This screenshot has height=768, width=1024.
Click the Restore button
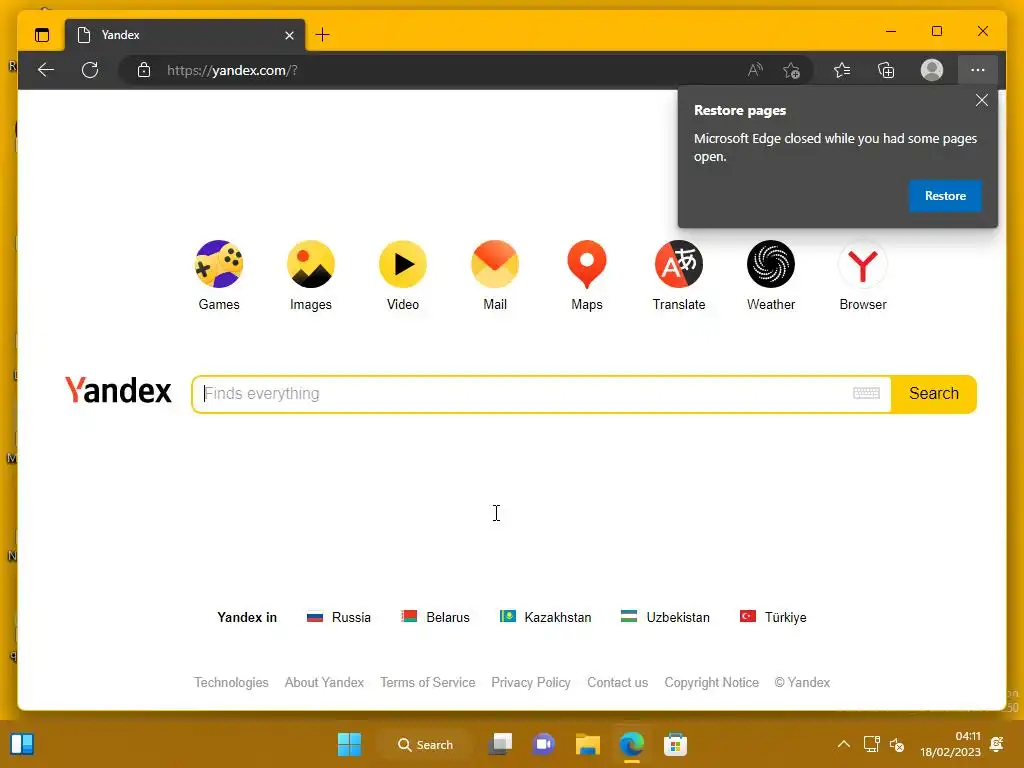click(945, 196)
